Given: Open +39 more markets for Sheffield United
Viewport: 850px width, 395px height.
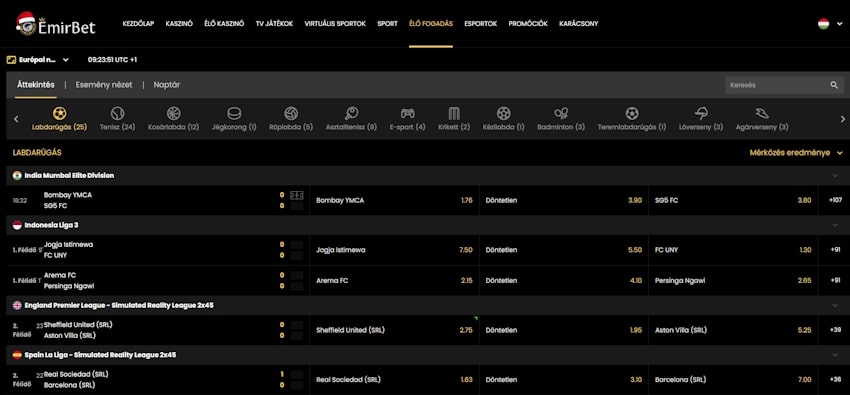Looking at the screenshot, I should point(835,330).
